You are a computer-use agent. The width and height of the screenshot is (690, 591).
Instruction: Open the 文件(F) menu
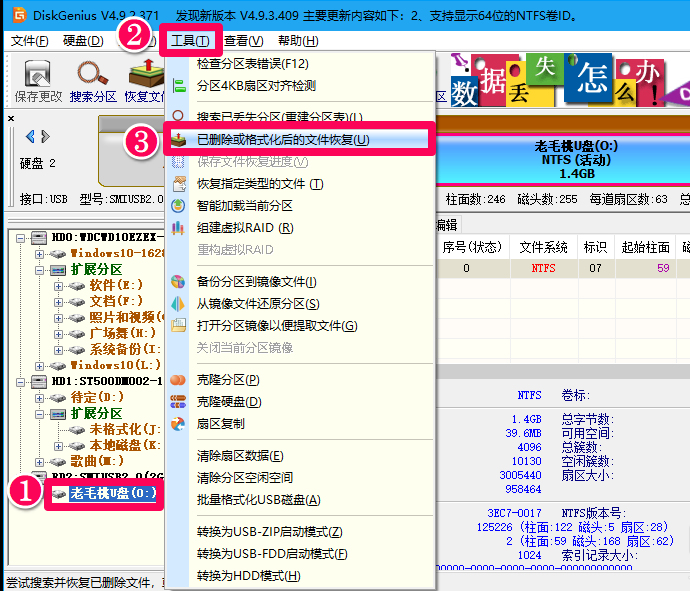click(x=29, y=41)
